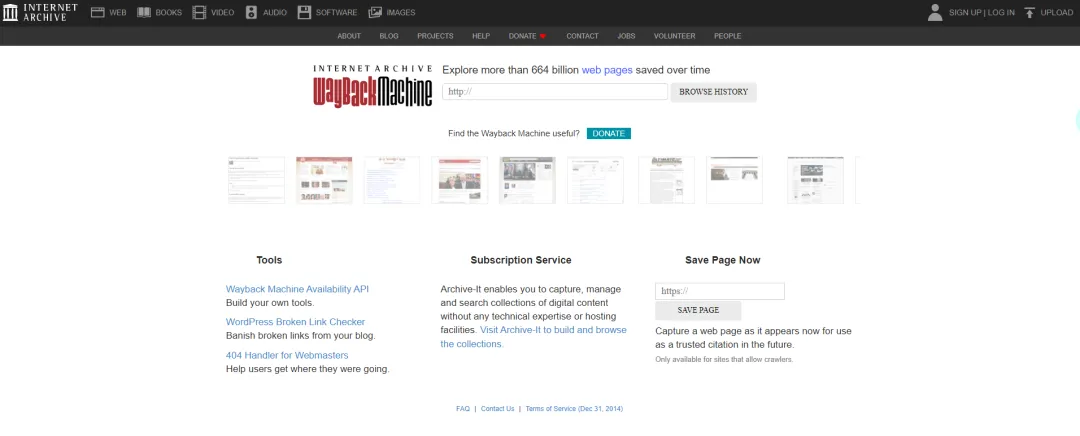Click the SAVE PAGE button
This screenshot has width=1080, height=436.
click(x=698, y=311)
